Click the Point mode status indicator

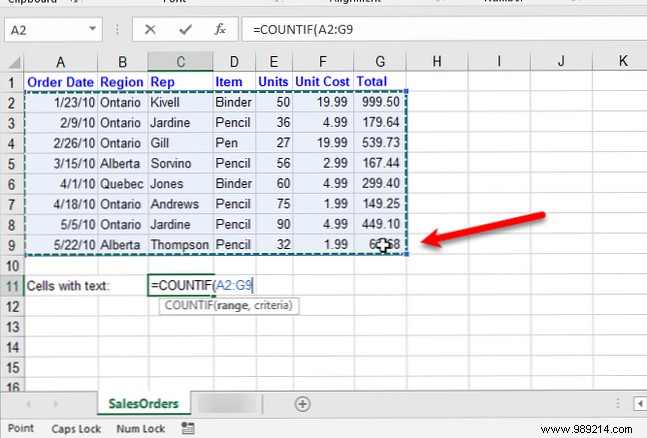(21, 429)
